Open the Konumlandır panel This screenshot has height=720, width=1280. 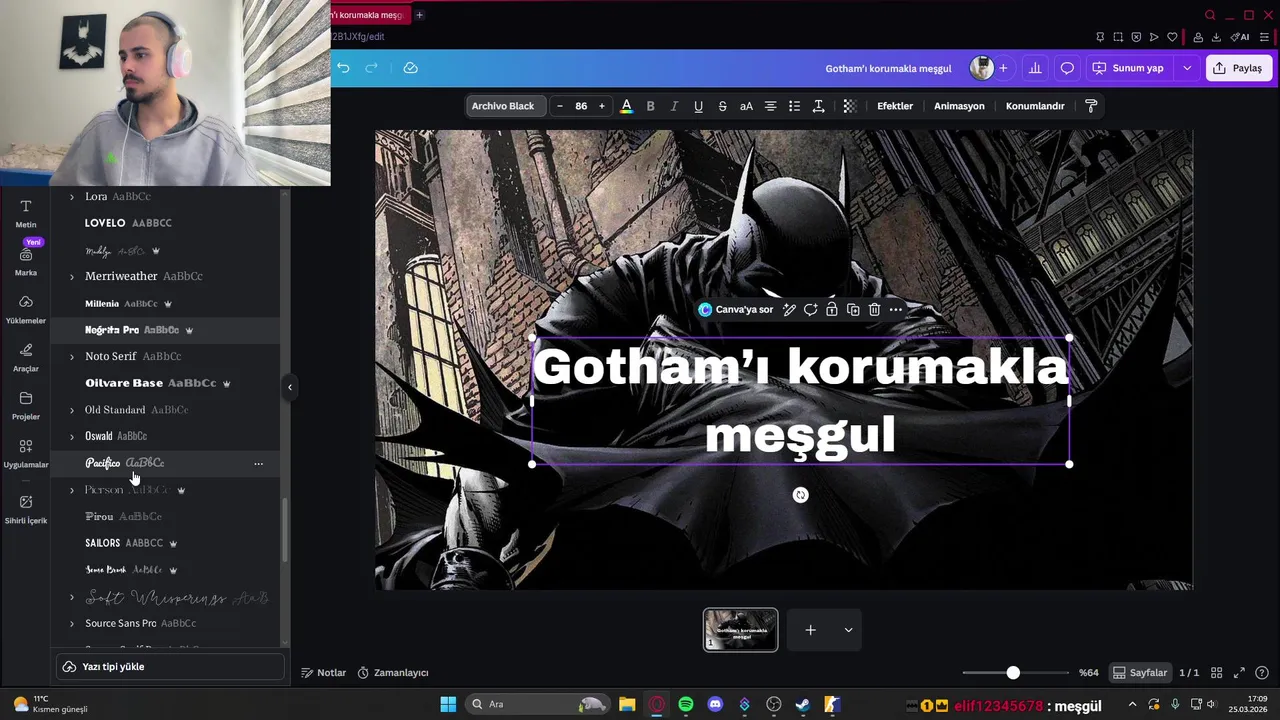tap(1035, 106)
